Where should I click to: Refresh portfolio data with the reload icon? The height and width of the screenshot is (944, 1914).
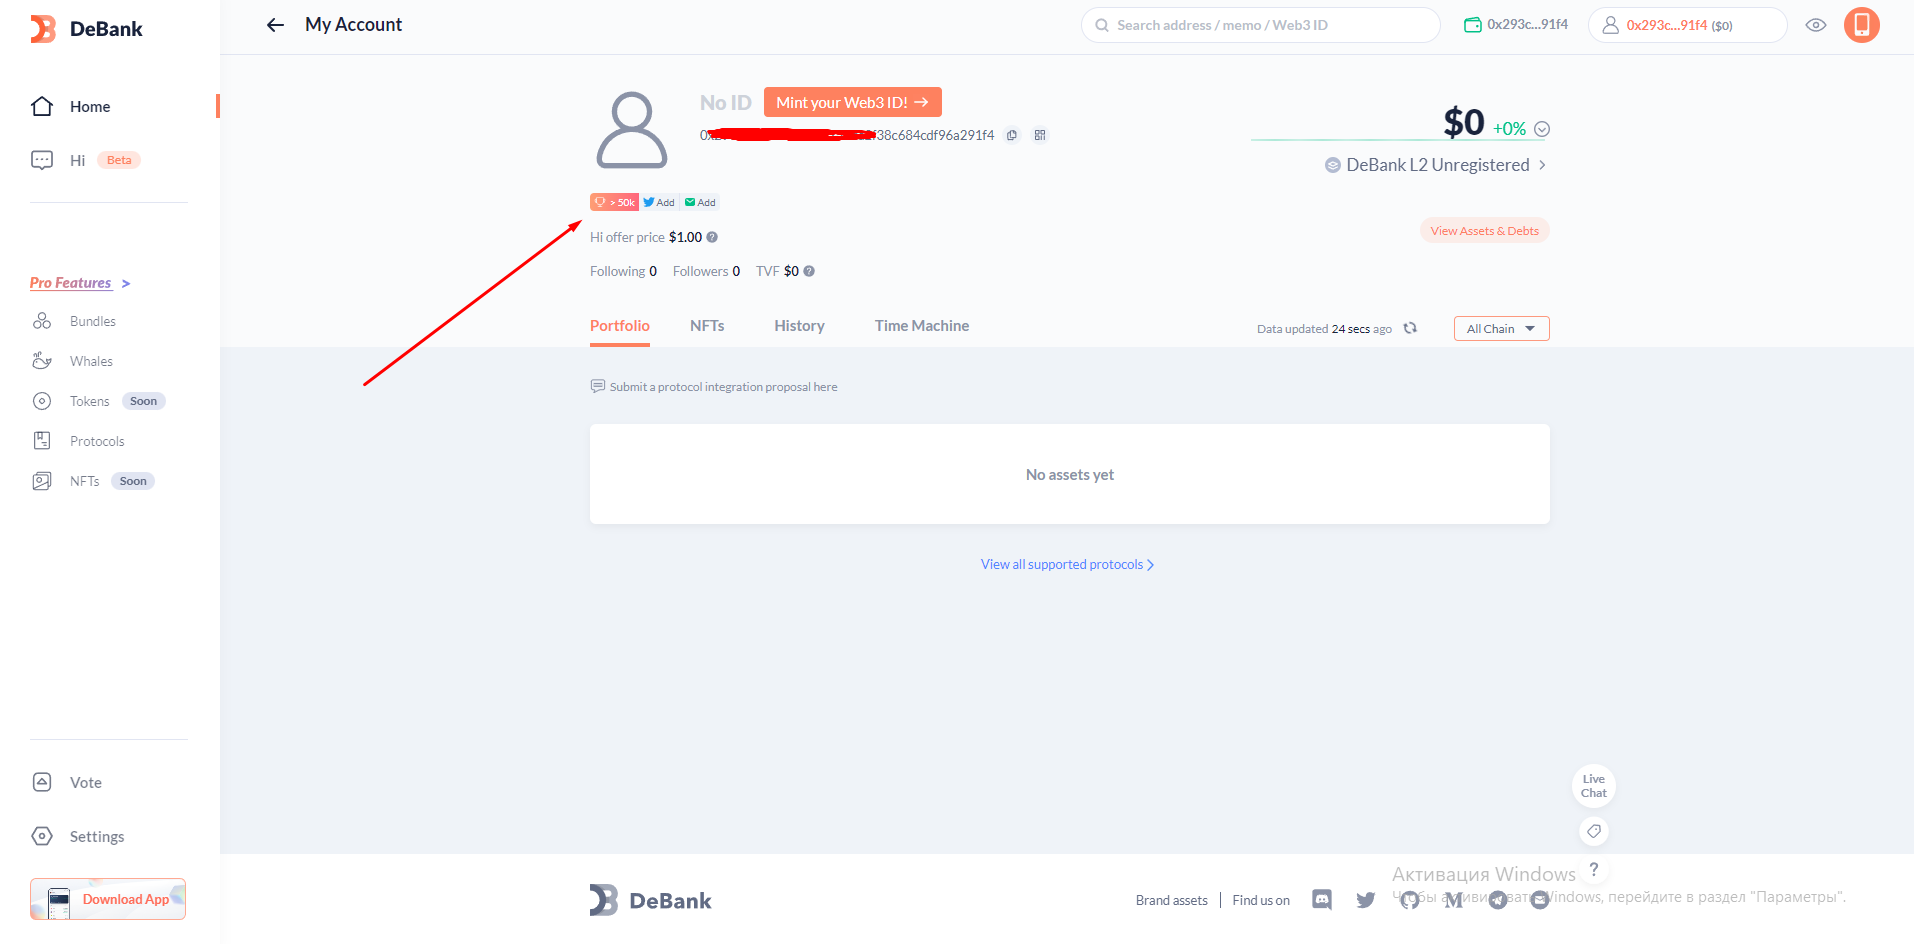1410,328
